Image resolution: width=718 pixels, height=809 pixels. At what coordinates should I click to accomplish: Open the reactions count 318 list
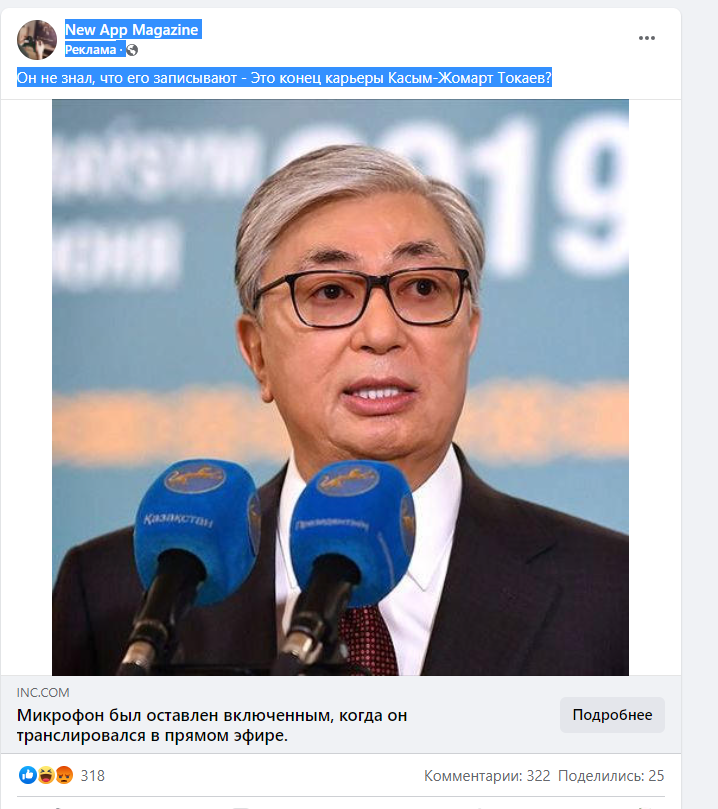93,775
